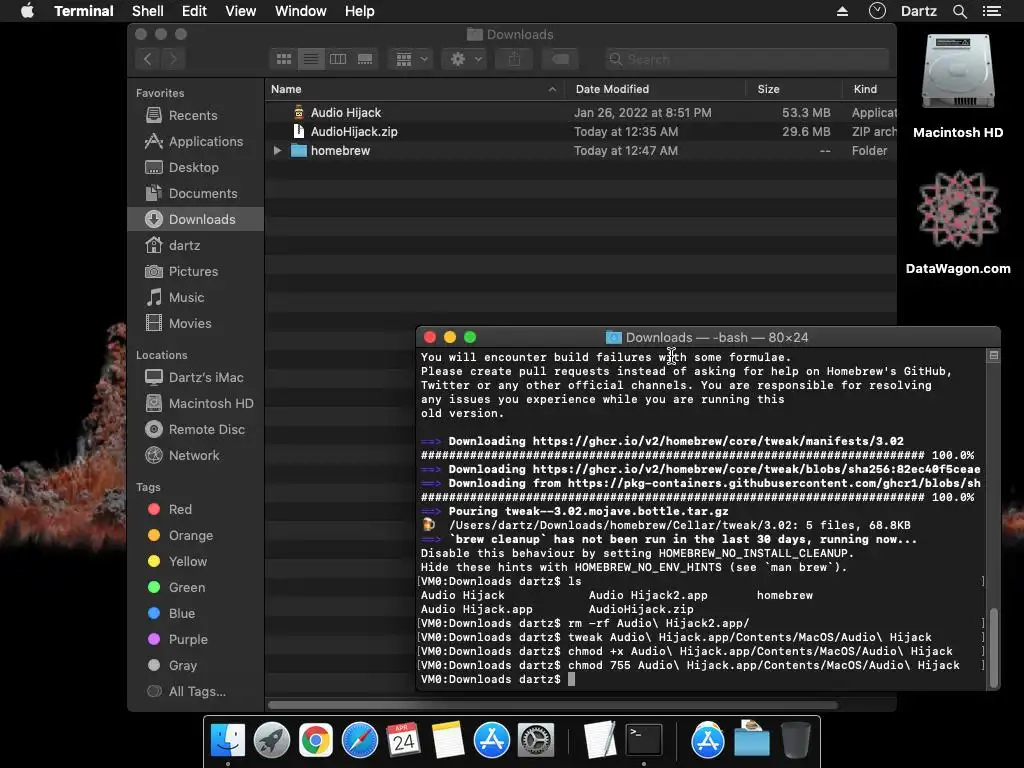Screen dimensions: 1024x768
Task: Switch Finder to gallery view
Action: click(365, 59)
